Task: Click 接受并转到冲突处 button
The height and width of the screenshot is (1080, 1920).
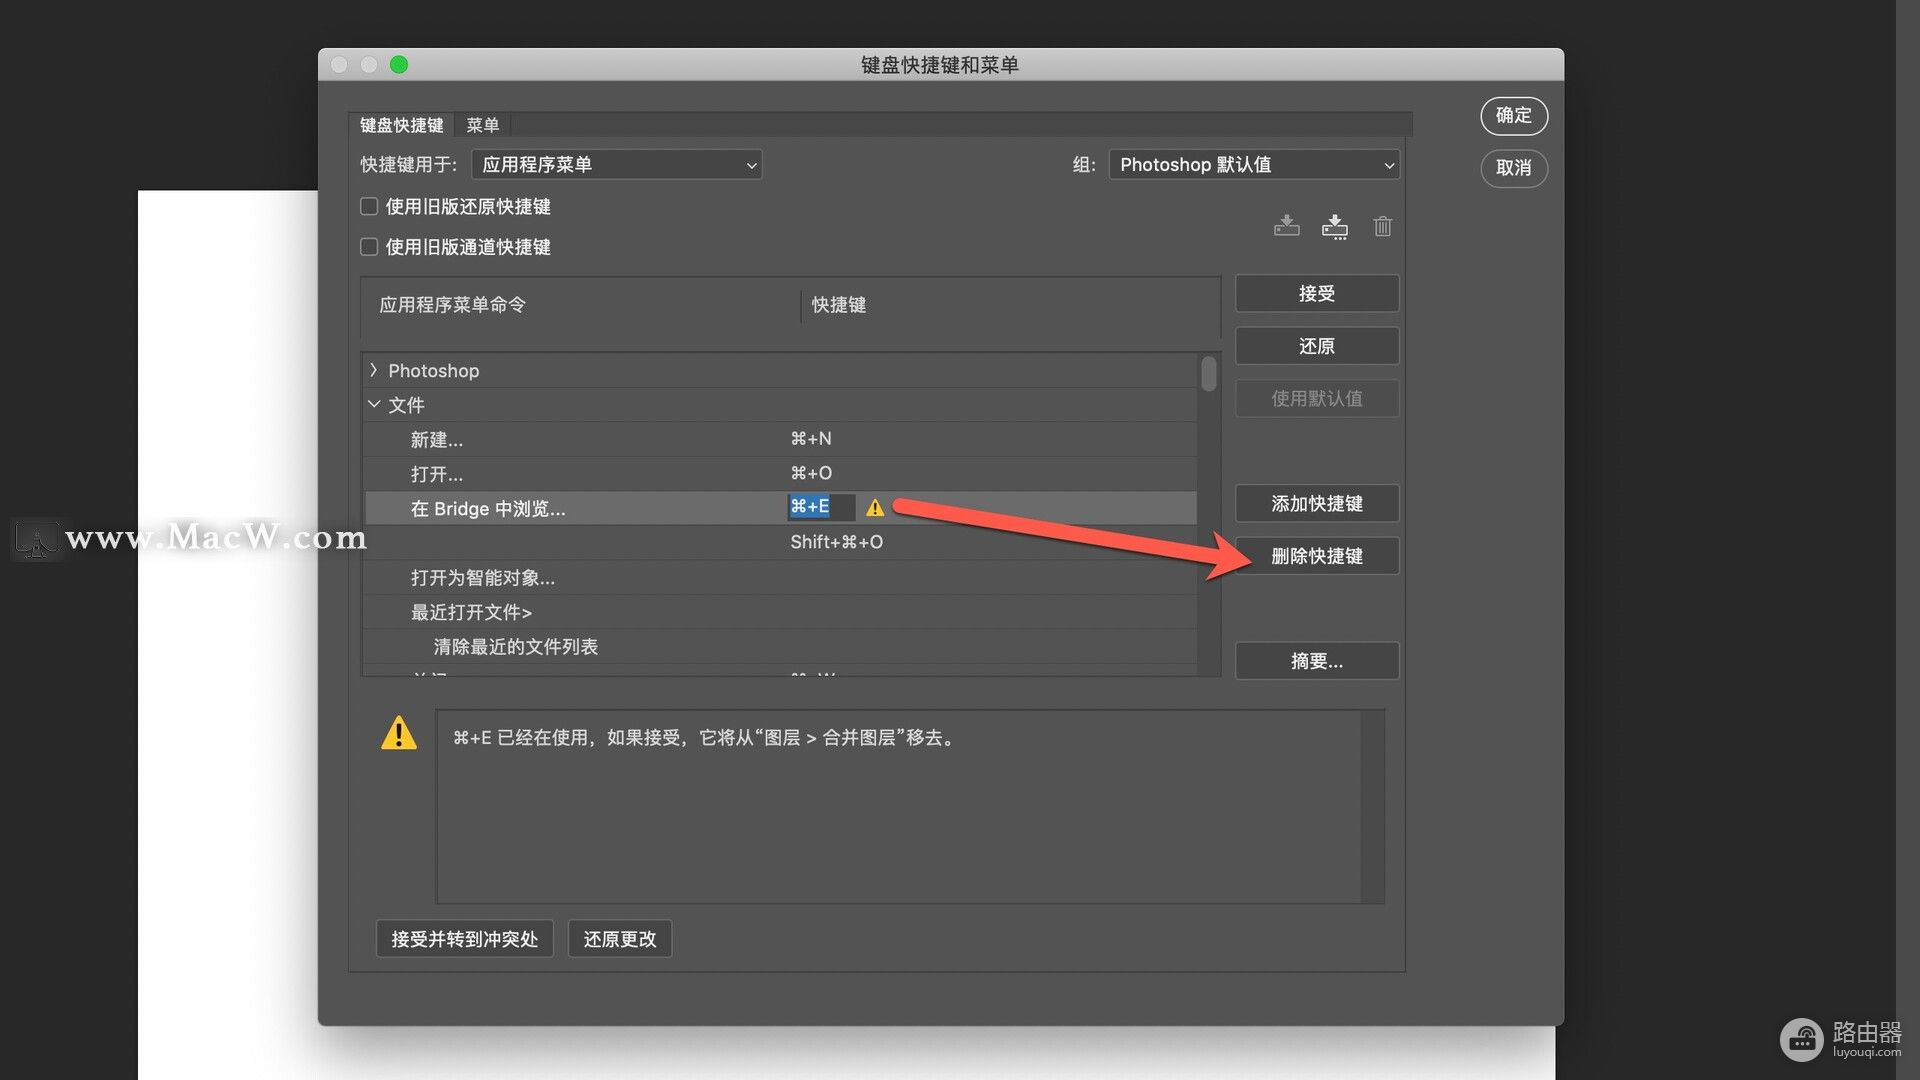Action: 465,939
